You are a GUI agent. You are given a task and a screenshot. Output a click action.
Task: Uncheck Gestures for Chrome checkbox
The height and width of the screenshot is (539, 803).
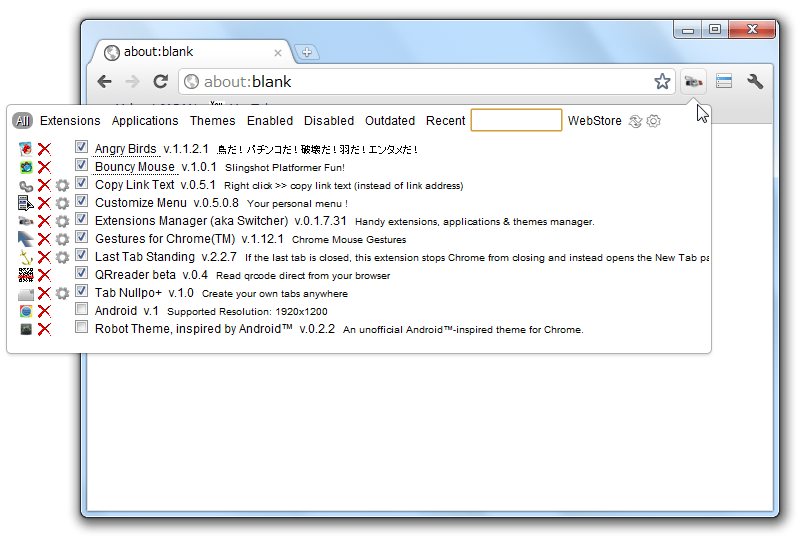click(x=81, y=237)
